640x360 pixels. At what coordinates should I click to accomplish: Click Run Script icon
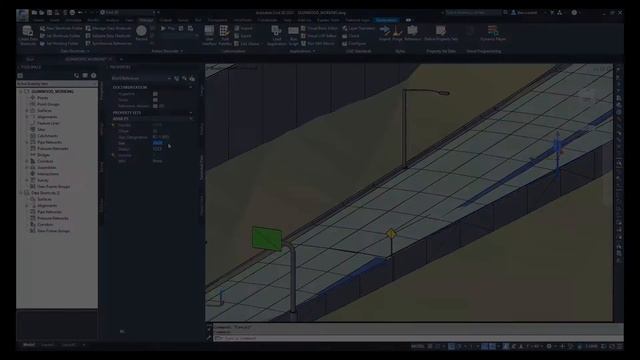click(293, 31)
